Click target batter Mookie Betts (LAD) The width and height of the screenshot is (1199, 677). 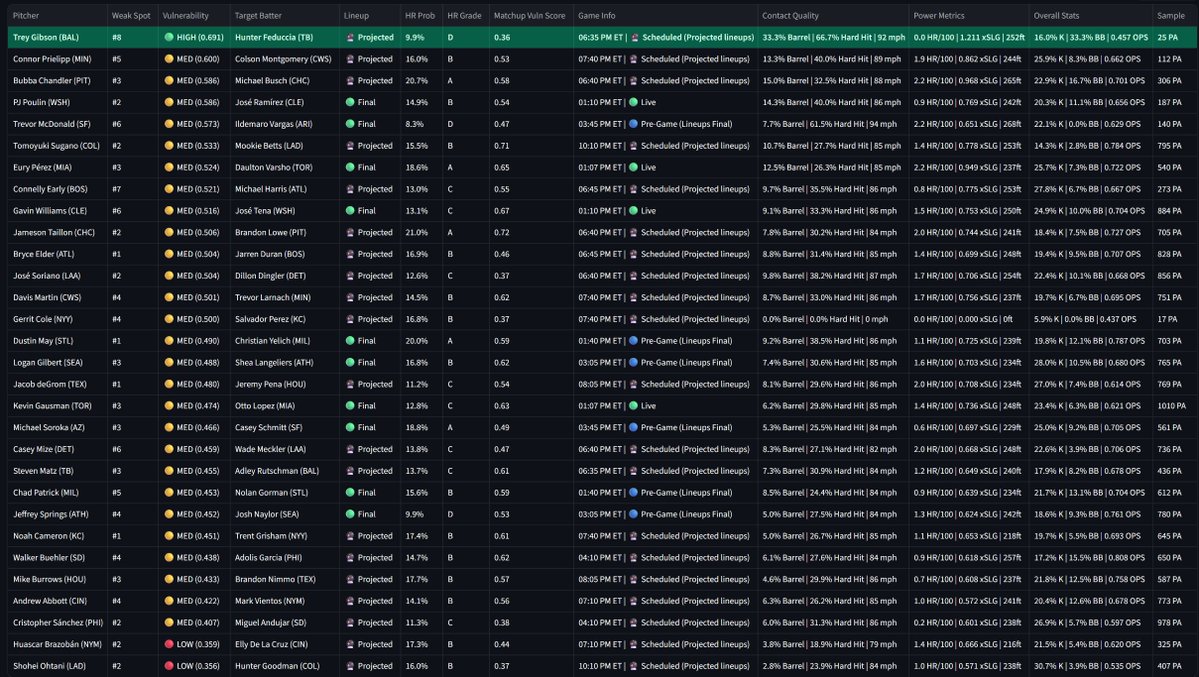[269, 145]
